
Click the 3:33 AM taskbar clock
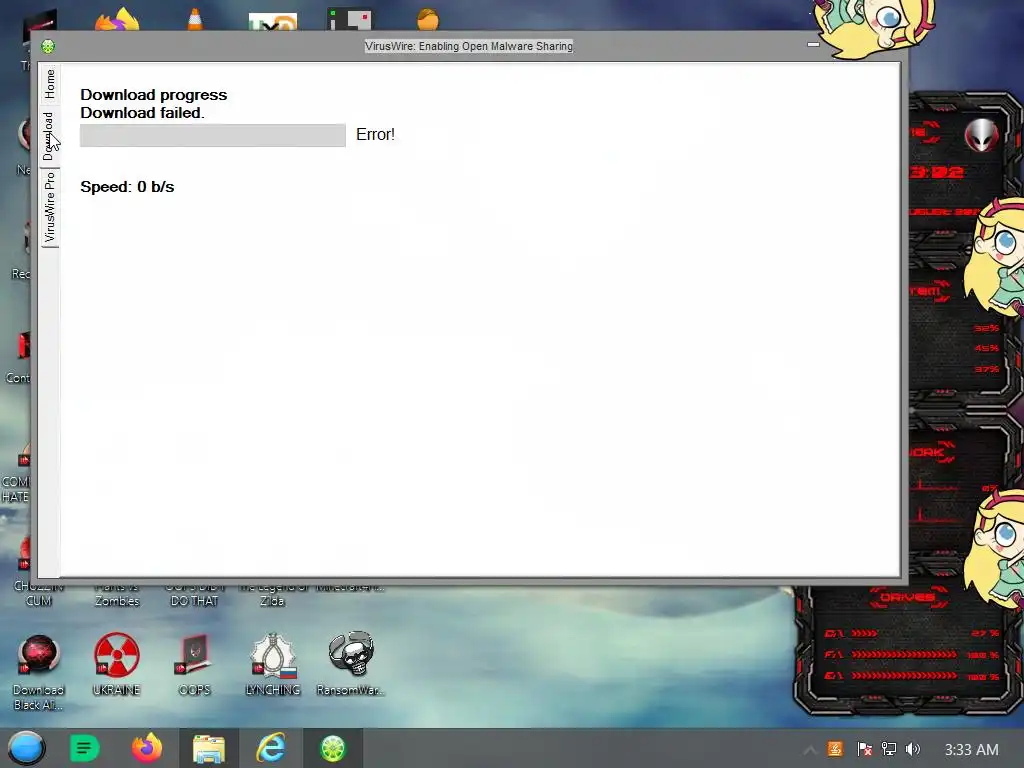click(972, 750)
